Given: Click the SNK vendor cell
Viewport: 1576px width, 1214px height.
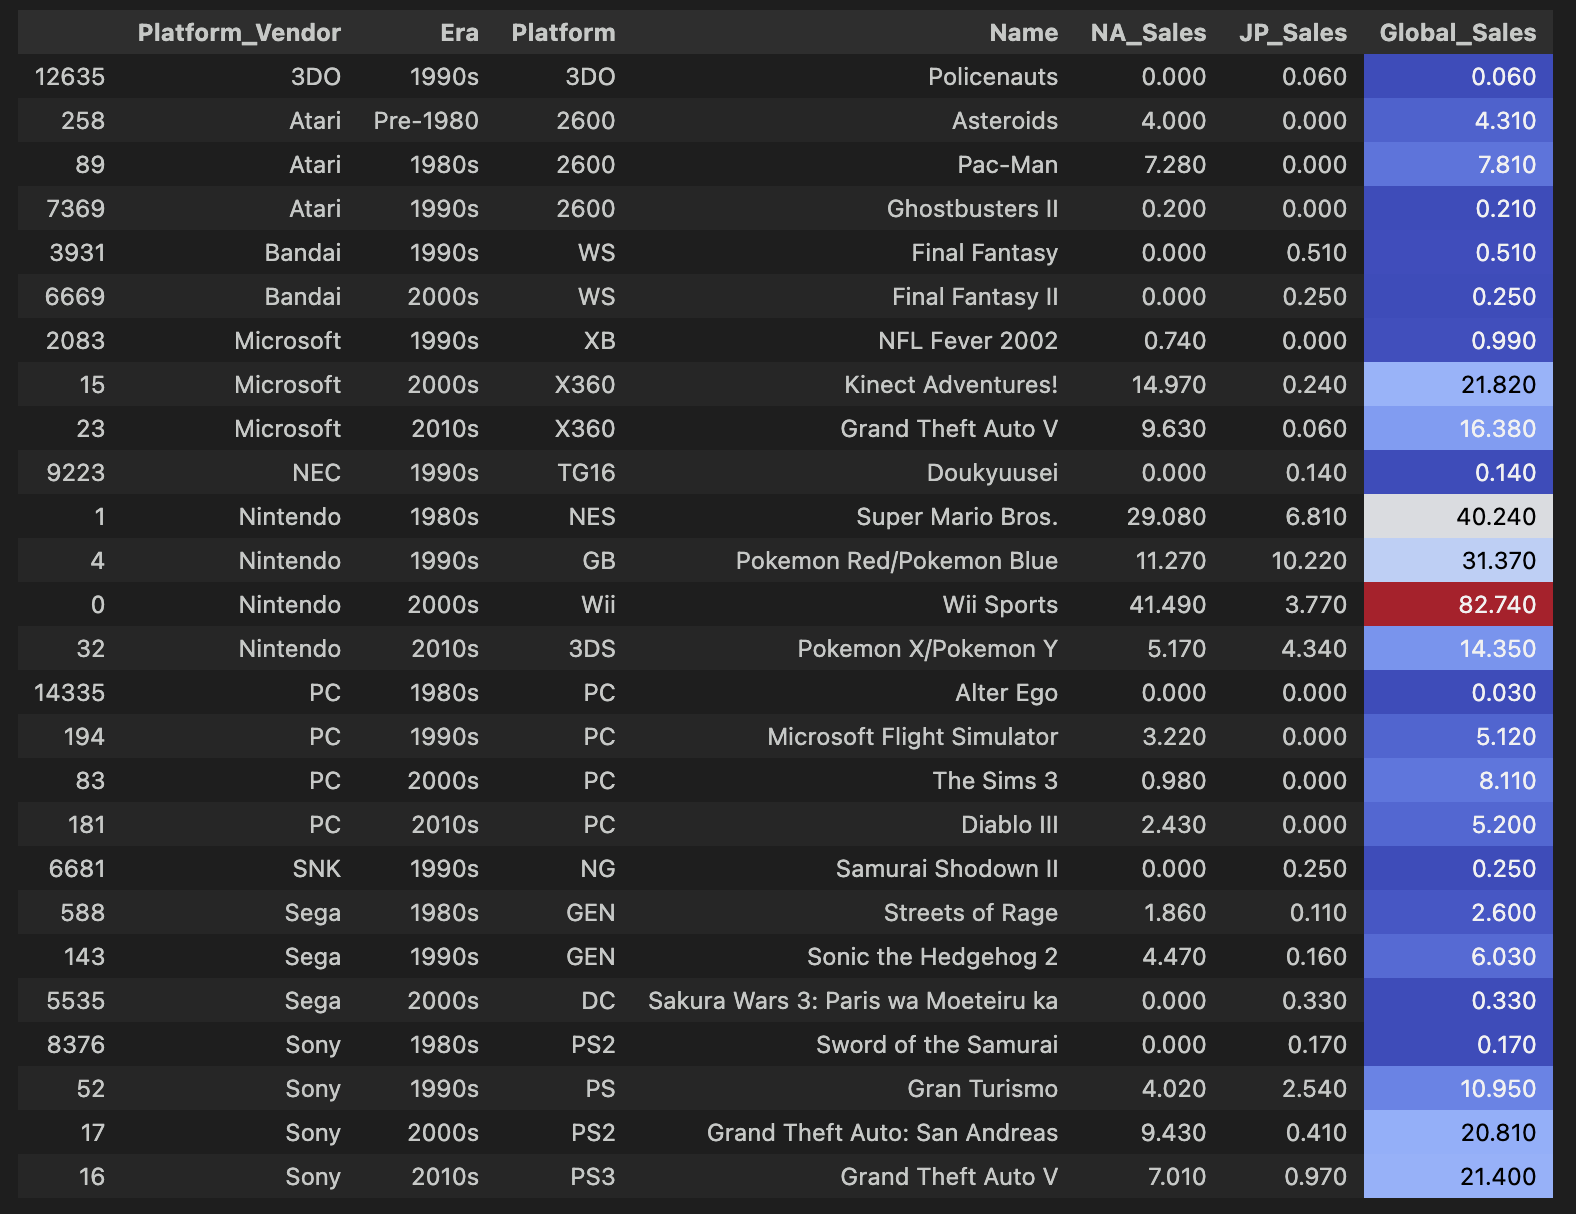Looking at the screenshot, I should click(317, 869).
